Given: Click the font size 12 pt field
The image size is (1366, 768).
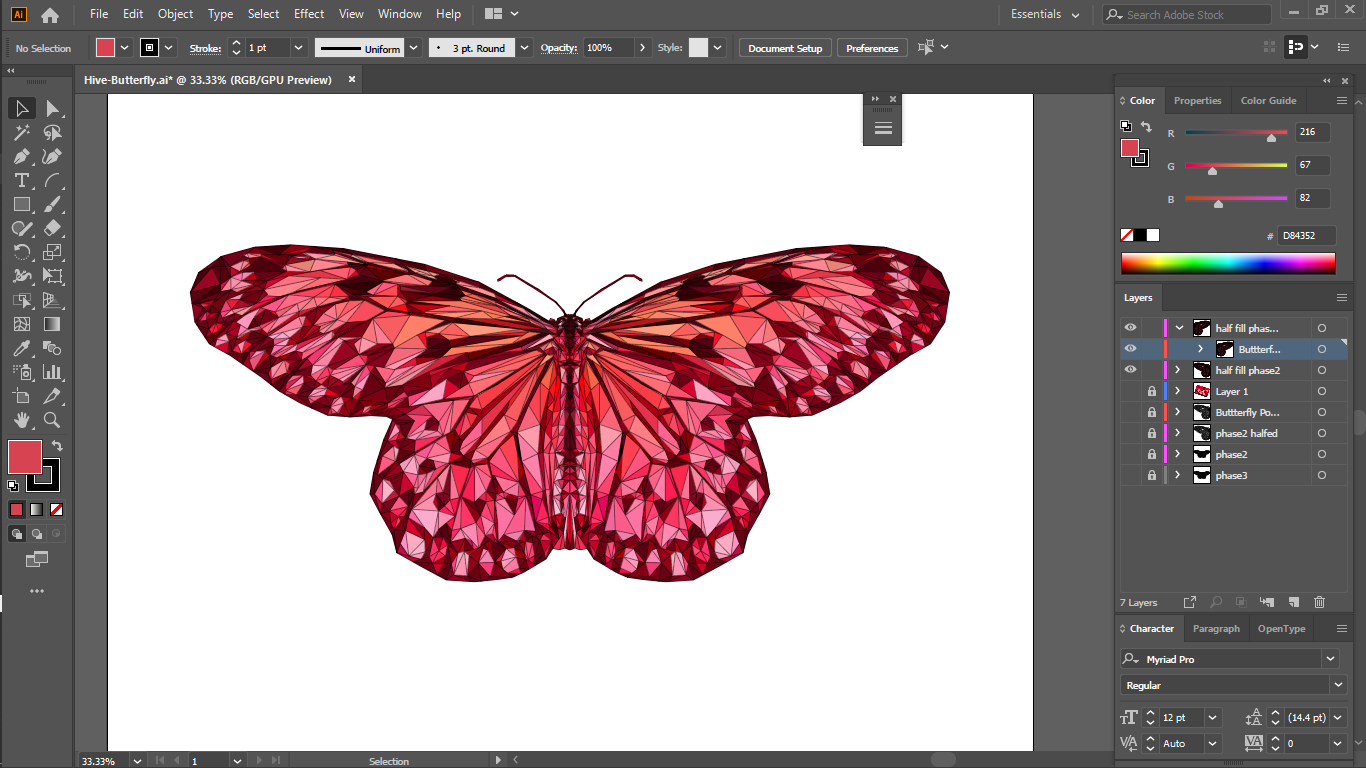Looking at the screenshot, I should (1182, 718).
